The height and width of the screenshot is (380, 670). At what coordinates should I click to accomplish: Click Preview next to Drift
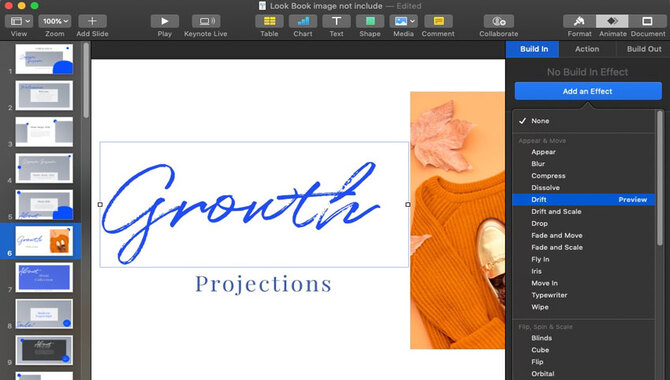632,200
